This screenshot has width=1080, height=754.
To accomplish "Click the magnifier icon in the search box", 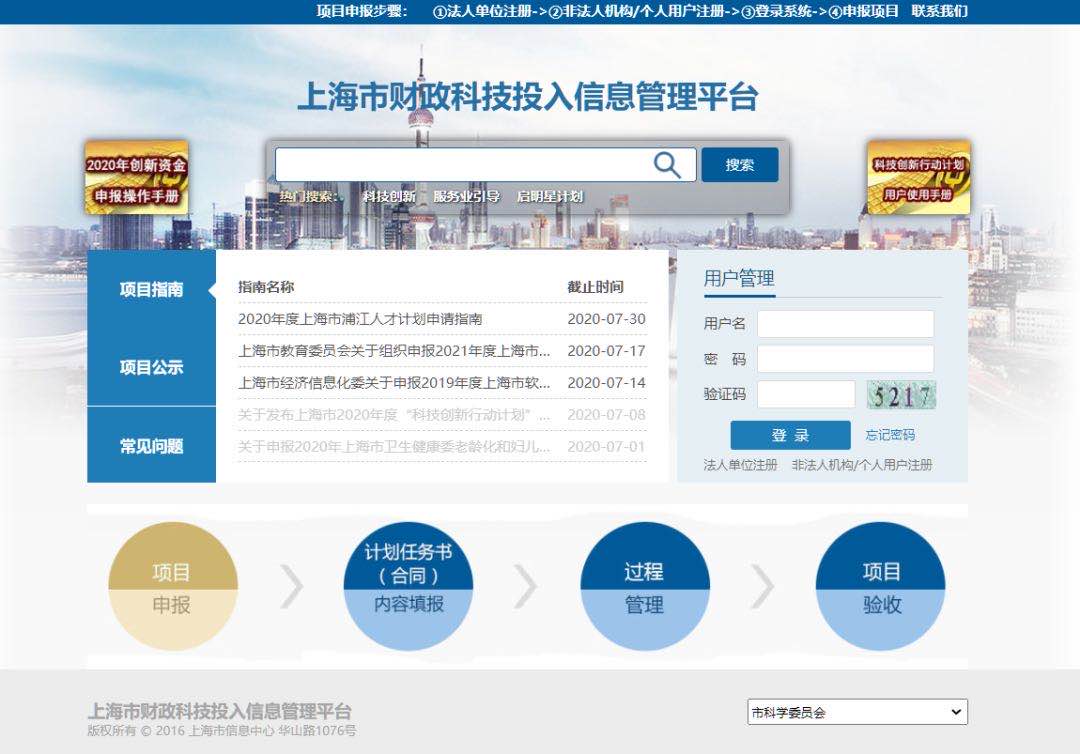I will pos(667,165).
